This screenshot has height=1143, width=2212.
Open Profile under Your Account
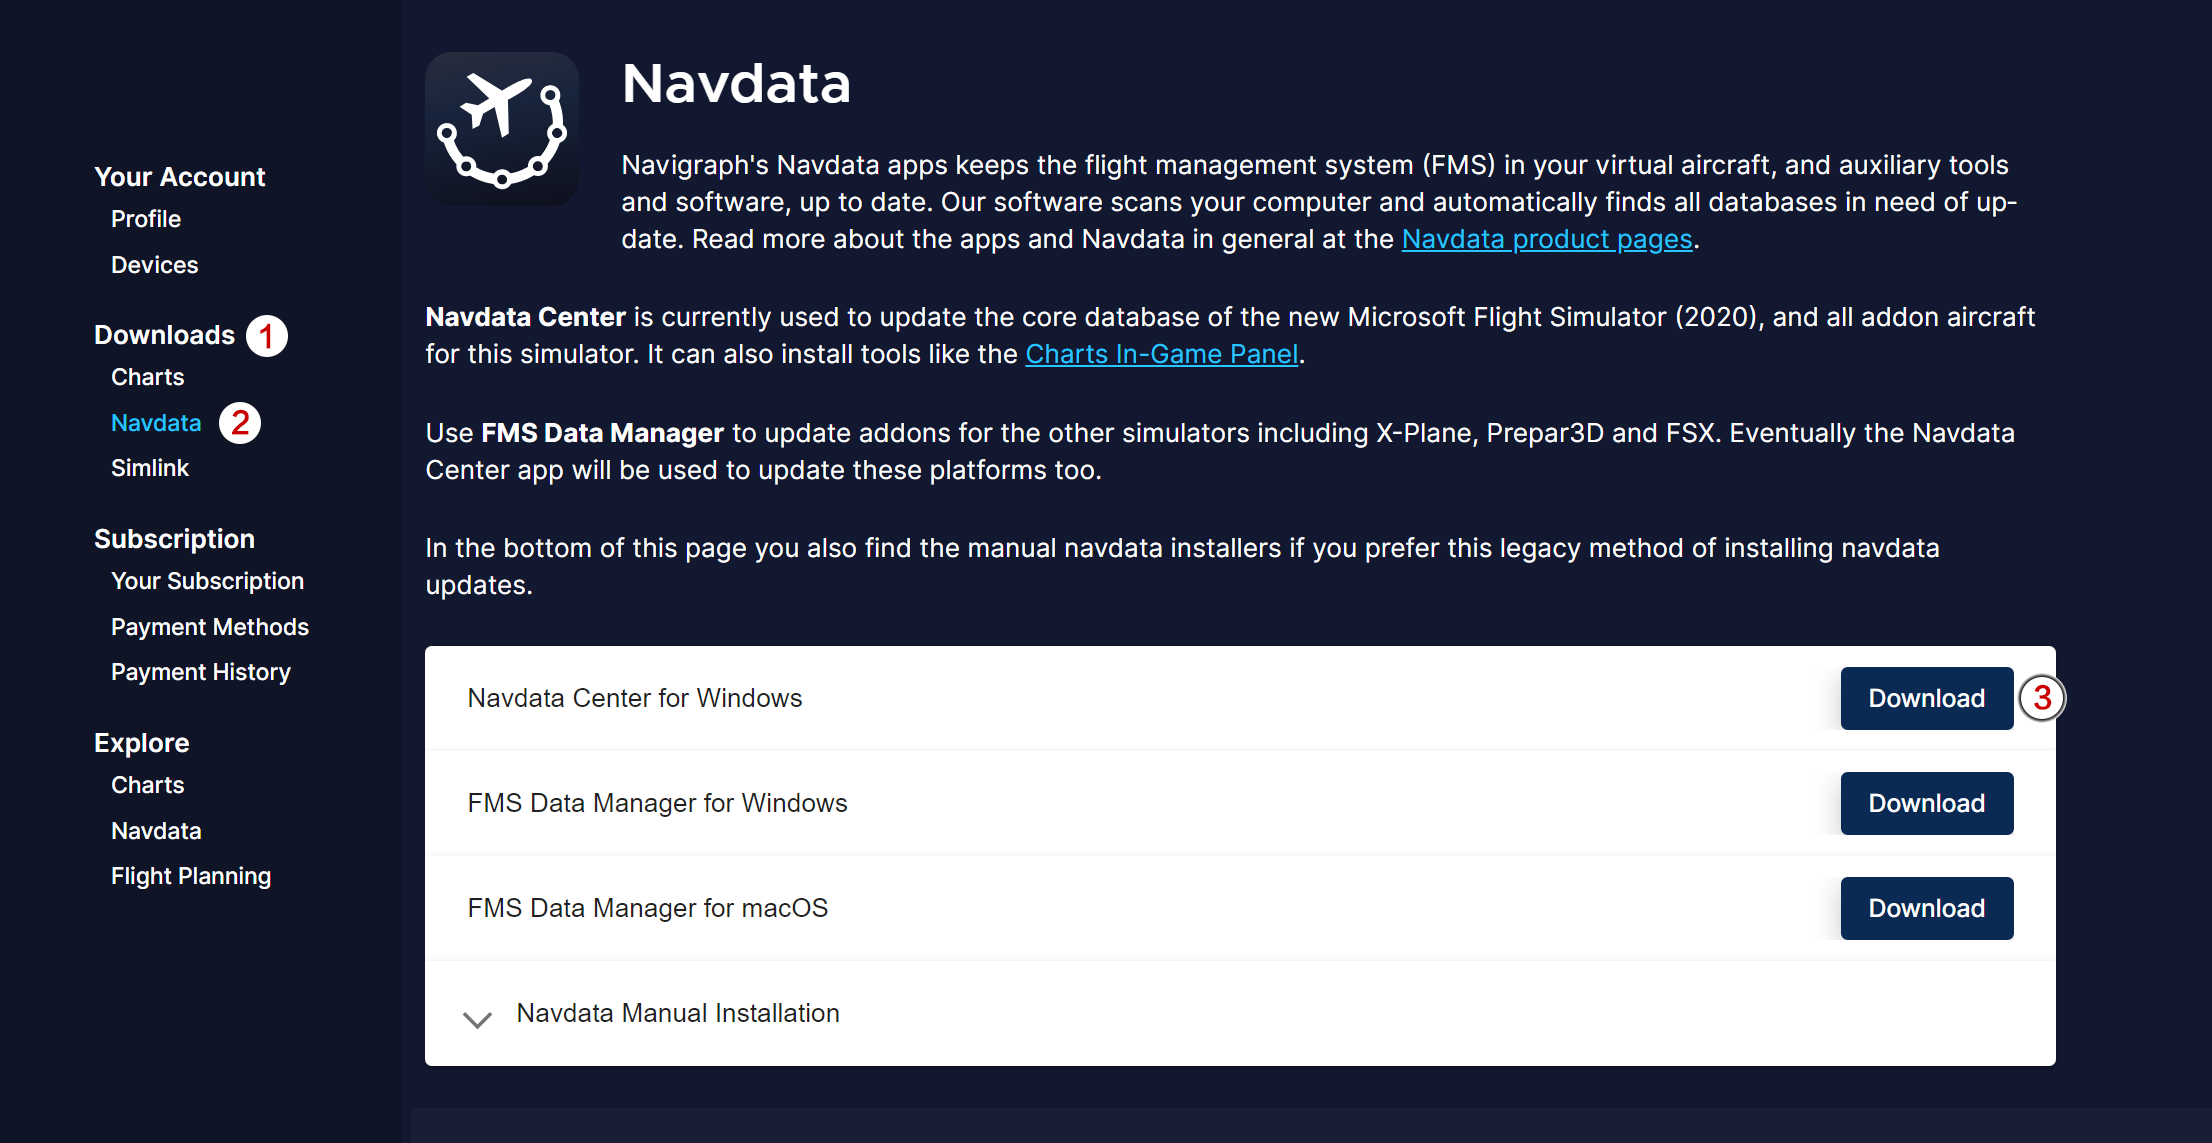click(146, 219)
